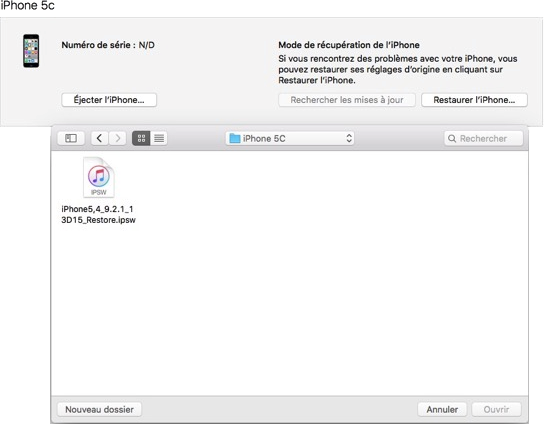
Task: Select iPhone5,4_9.2.1_13D15_Restore.ipsw file name
Action: pyautogui.click(x=98, y=214)
